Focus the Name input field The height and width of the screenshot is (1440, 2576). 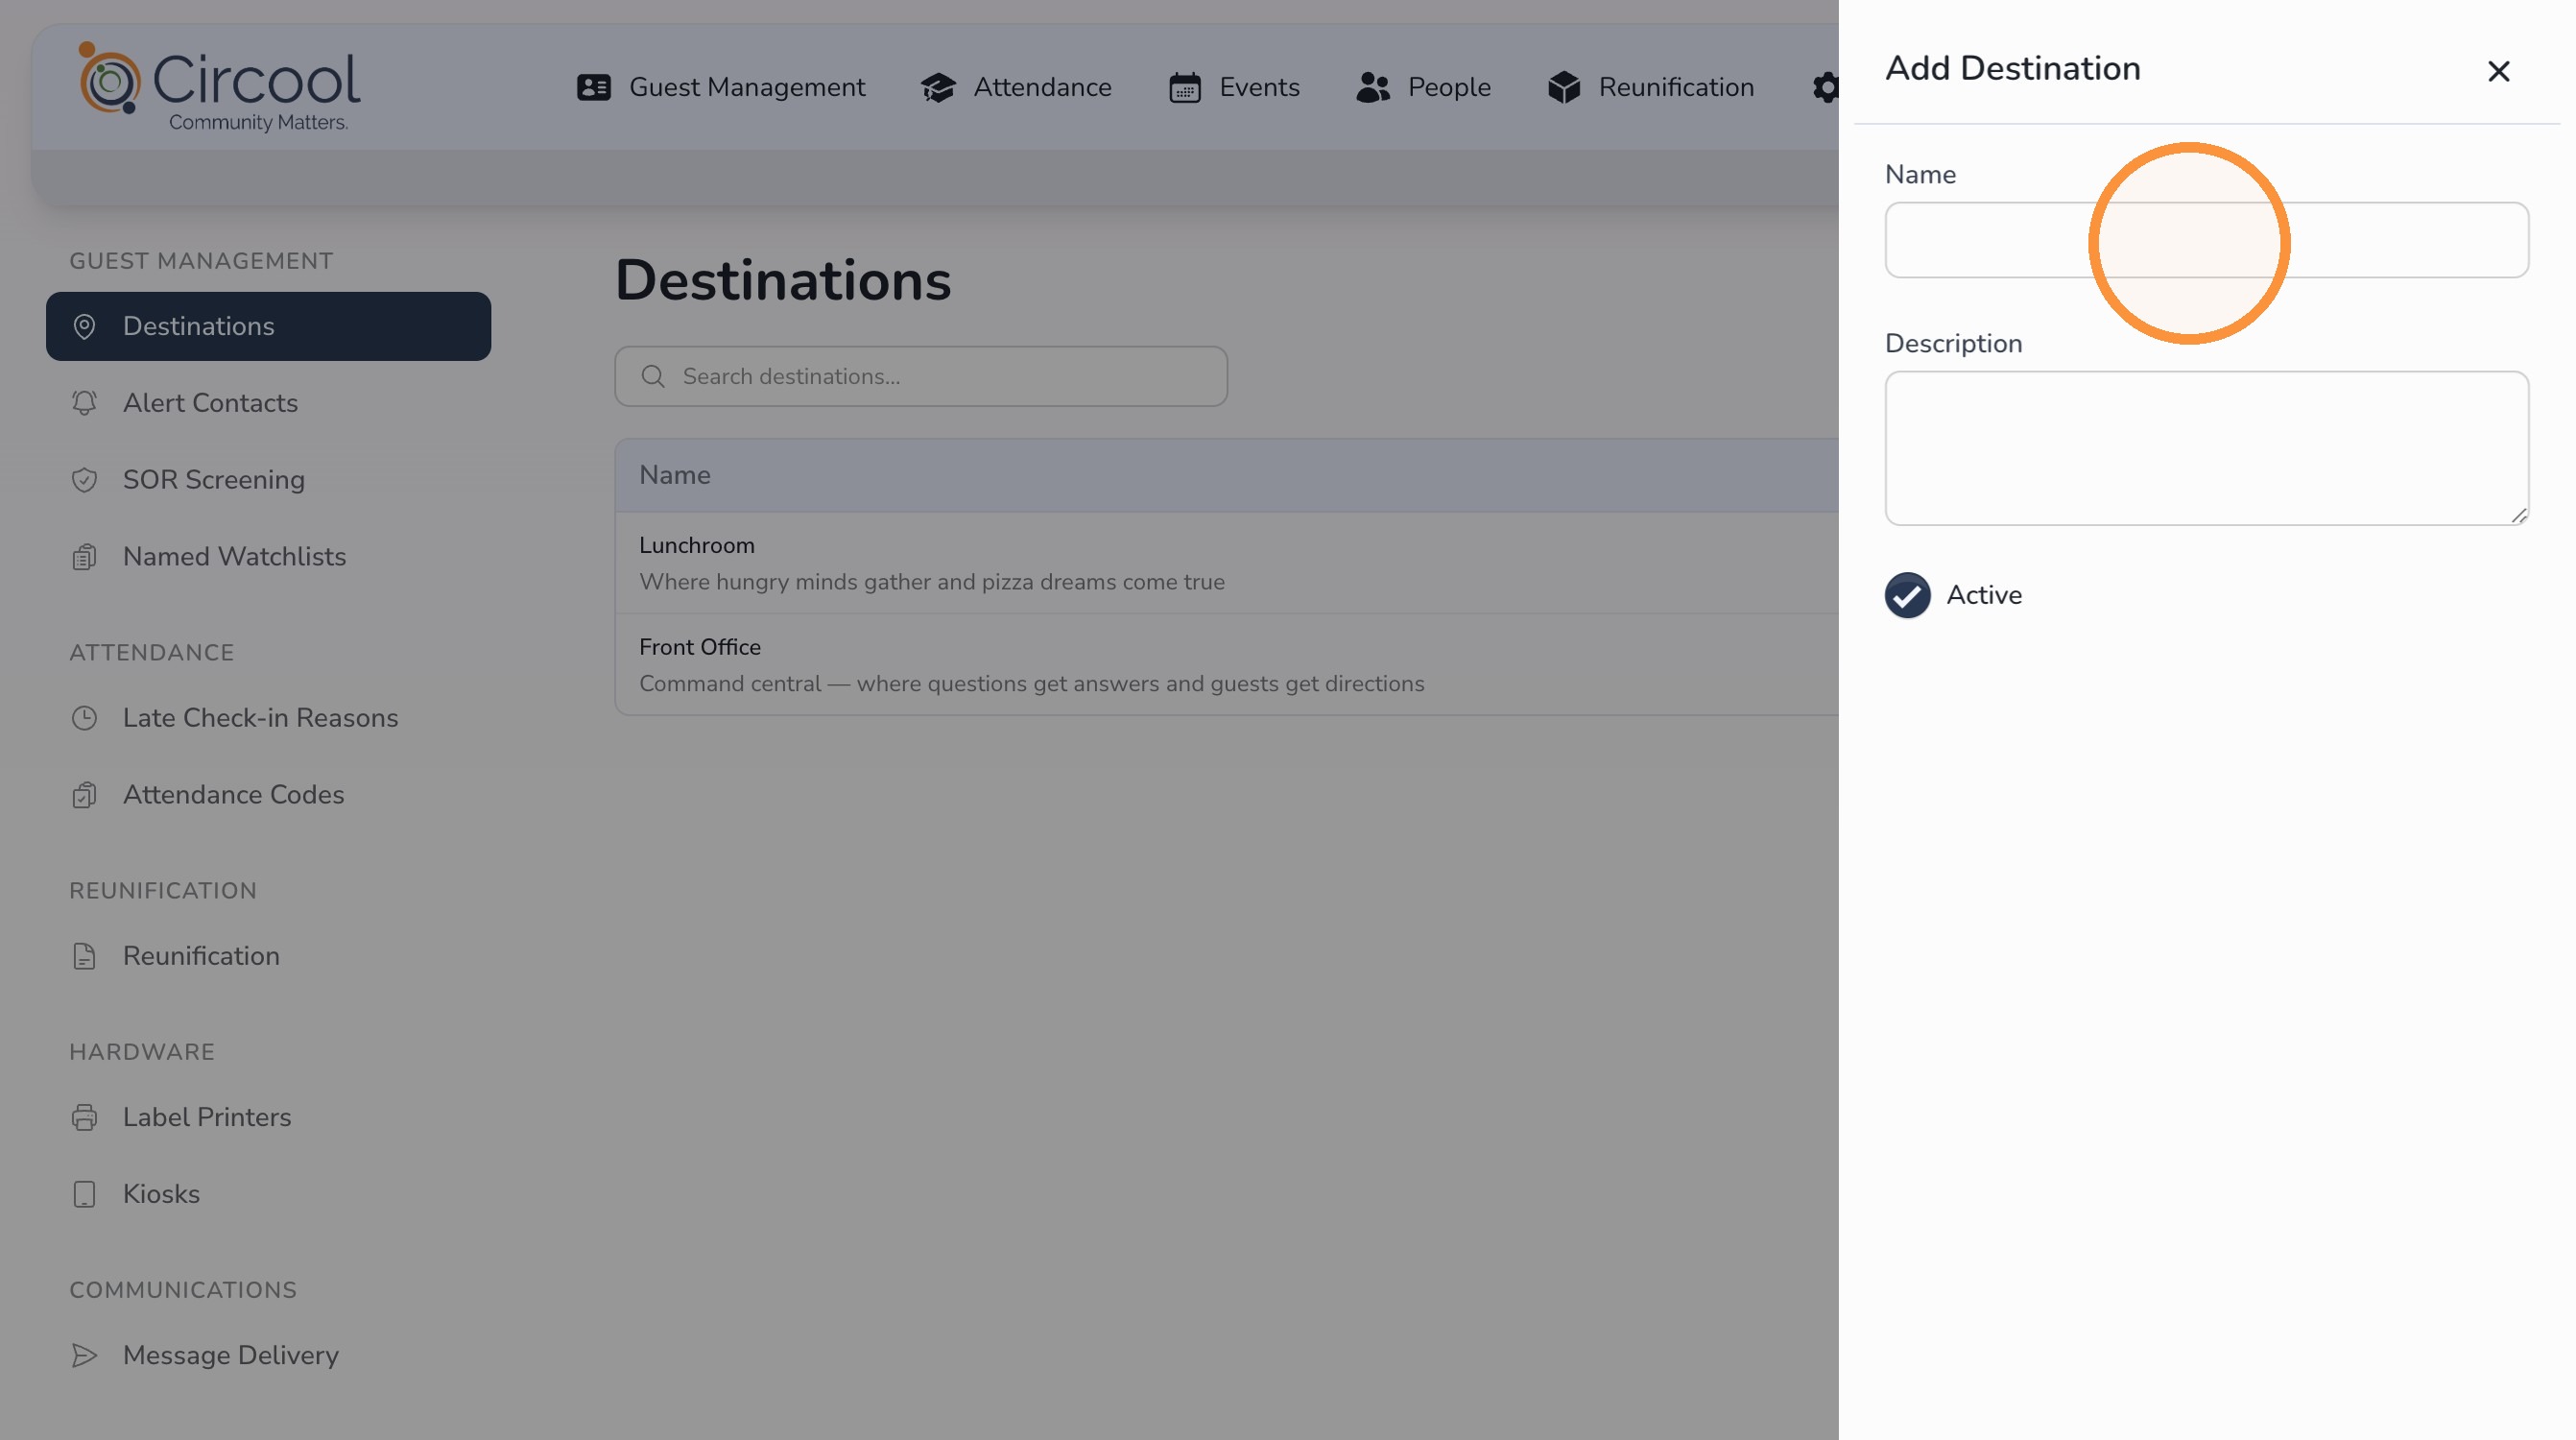coord(2207,240)
